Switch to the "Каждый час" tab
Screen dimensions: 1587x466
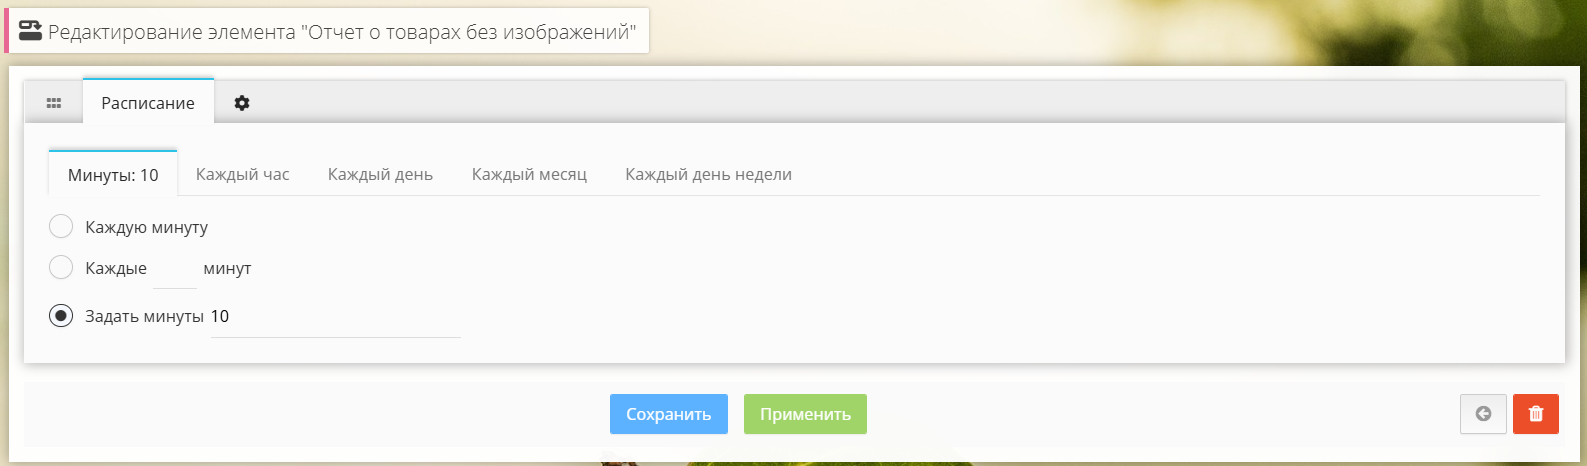click(242, 175)
